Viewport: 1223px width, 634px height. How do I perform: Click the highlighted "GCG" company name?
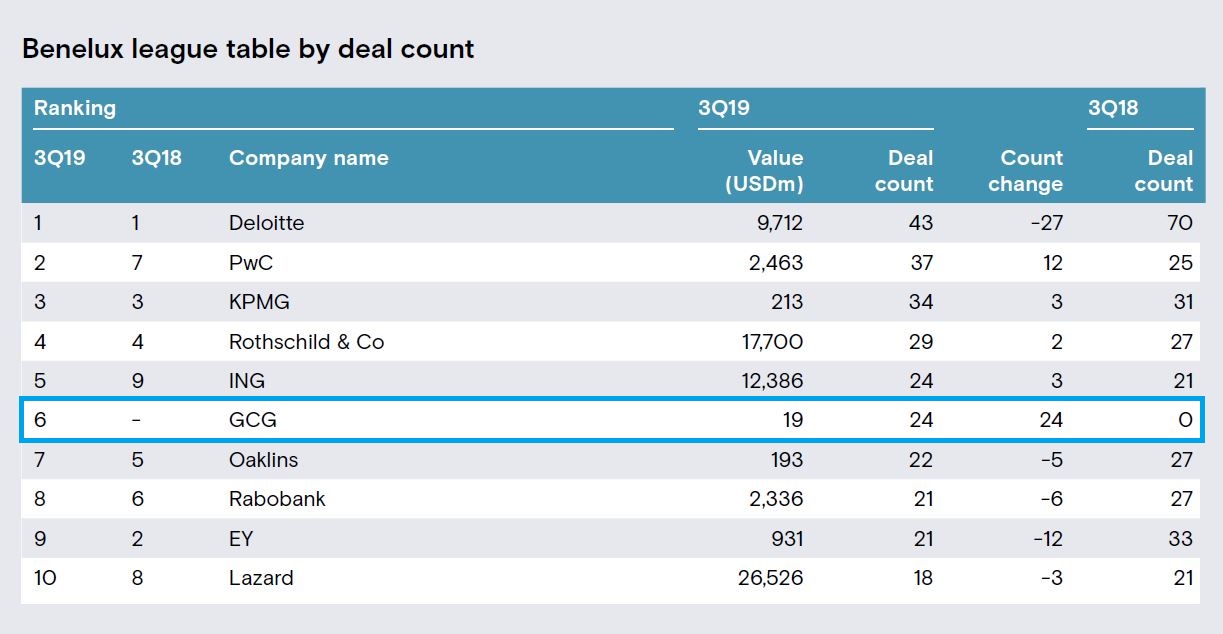coord(253,421)
